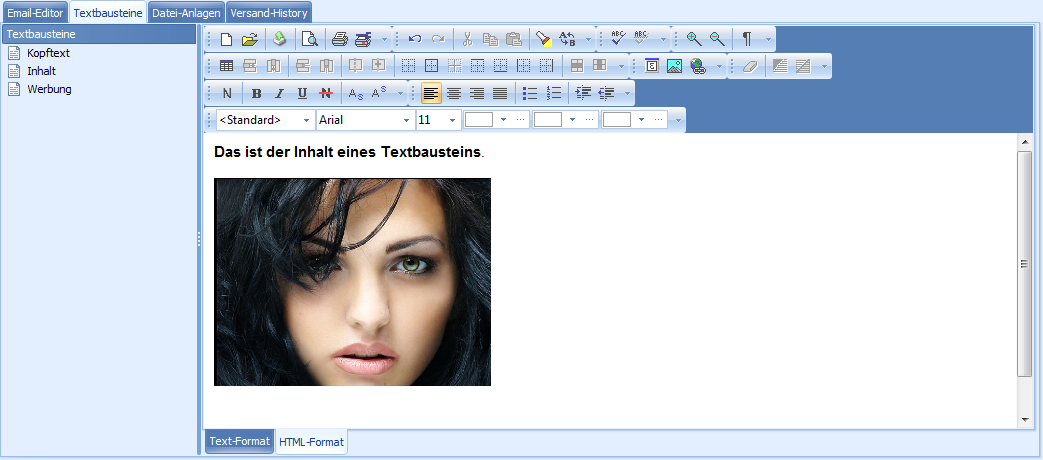Print the document with the printer icon
1043x460 pixels.
(x=340, y=39)
